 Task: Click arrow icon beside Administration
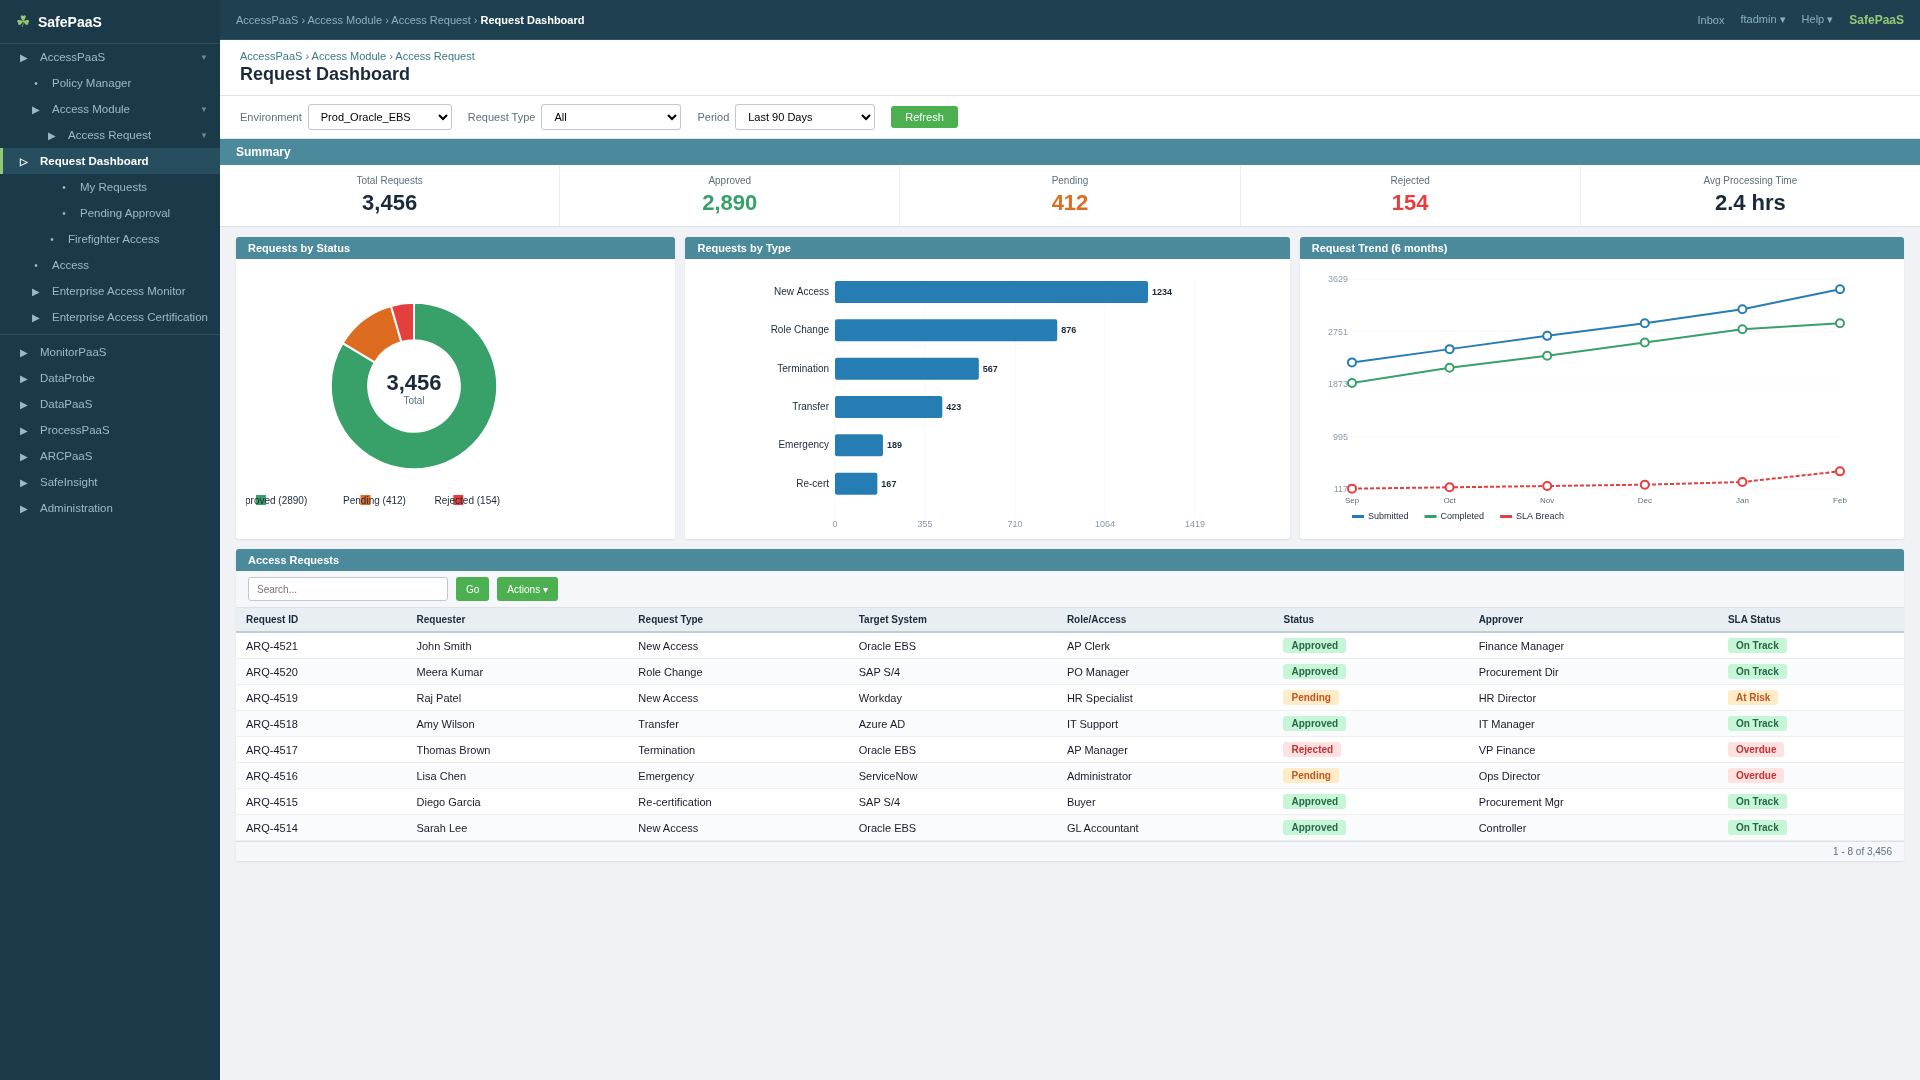point(24,509)
